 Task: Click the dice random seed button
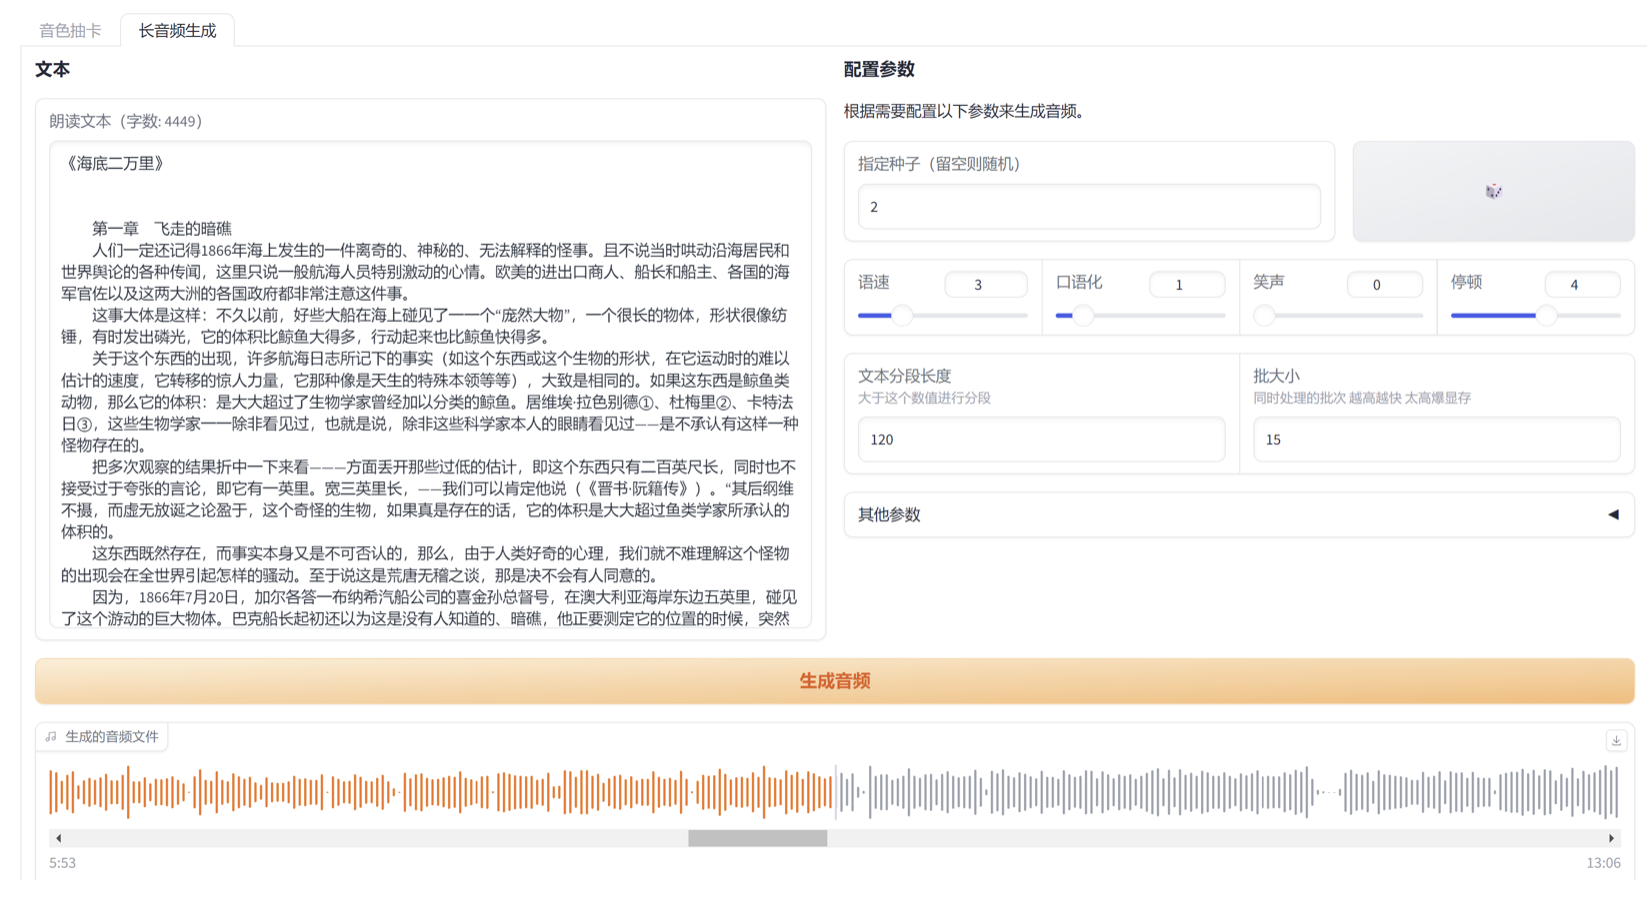tap(1493, 191)
